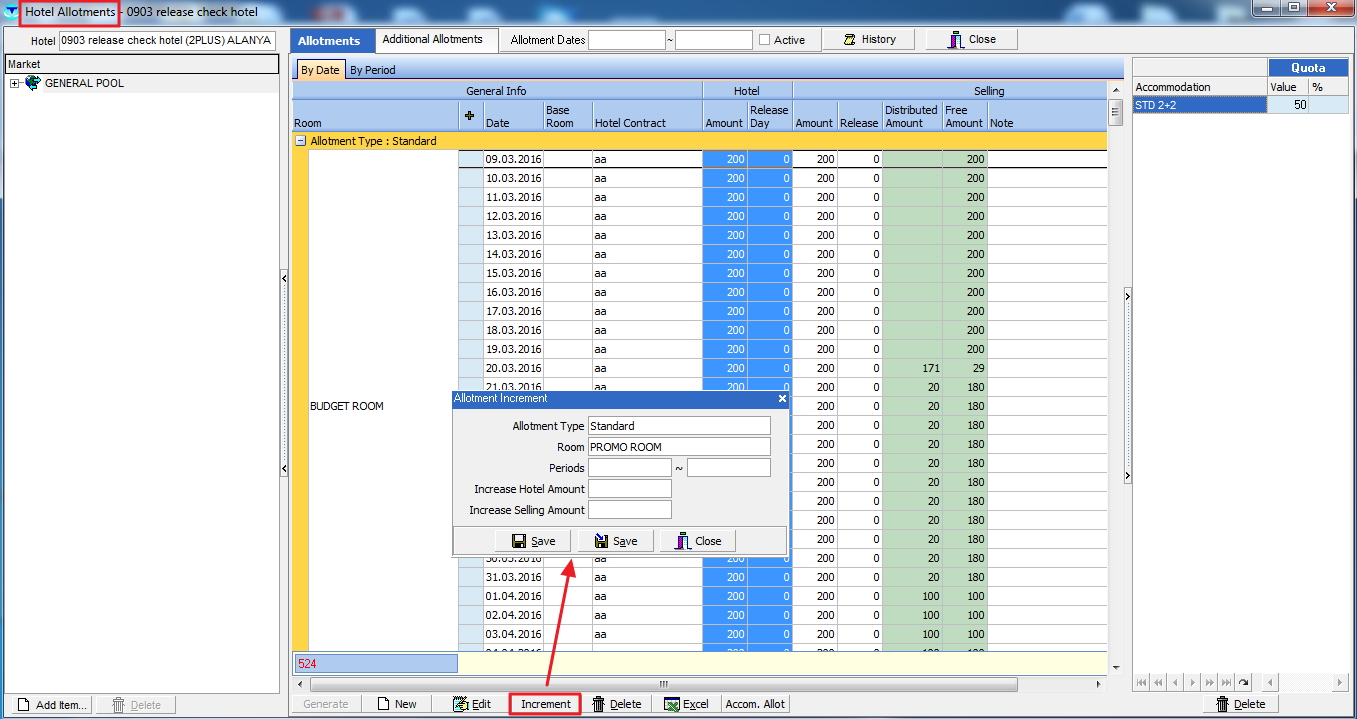This screenshot has height=719, width=1357.
Task: Click Add Item under the Market panel
Action: 52,705
